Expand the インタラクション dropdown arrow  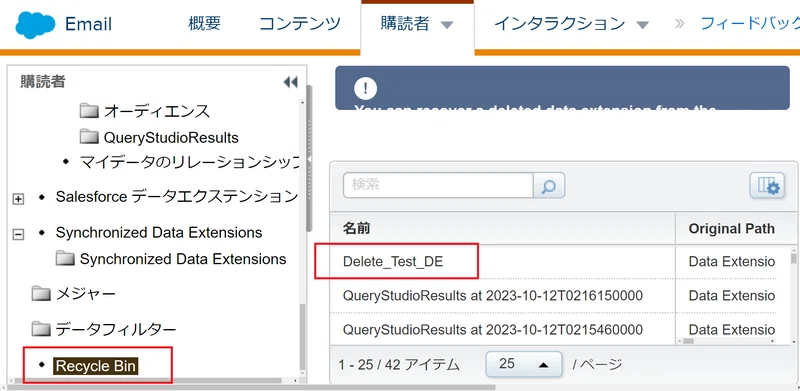coord(643,25)
